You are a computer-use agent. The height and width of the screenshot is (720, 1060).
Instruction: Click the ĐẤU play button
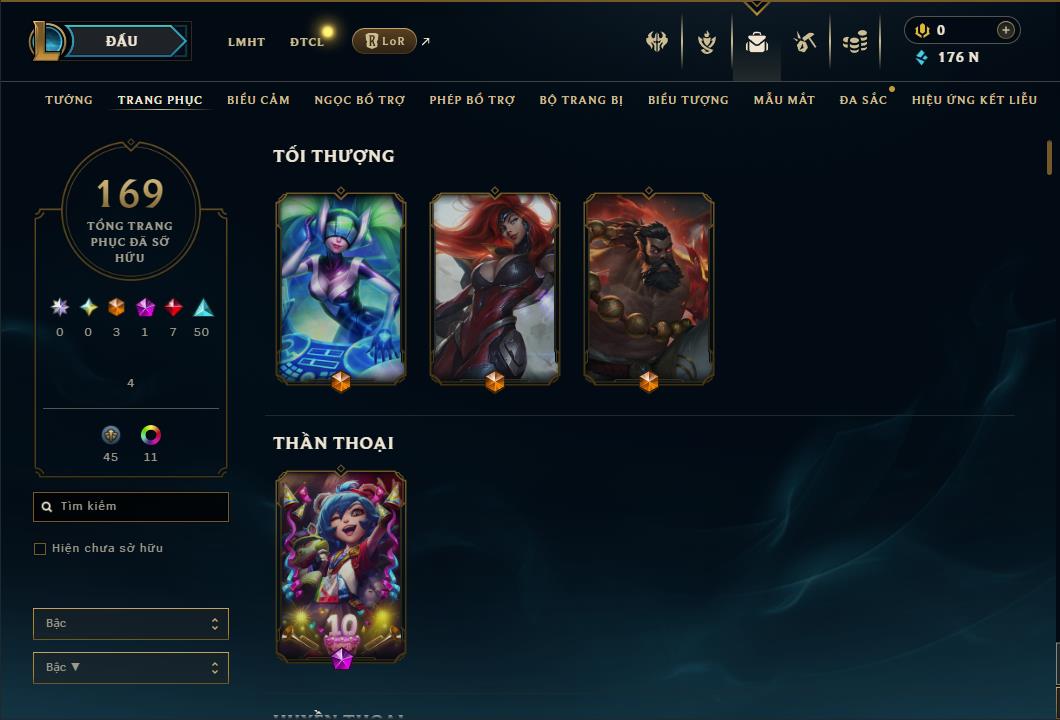(124, 41)
